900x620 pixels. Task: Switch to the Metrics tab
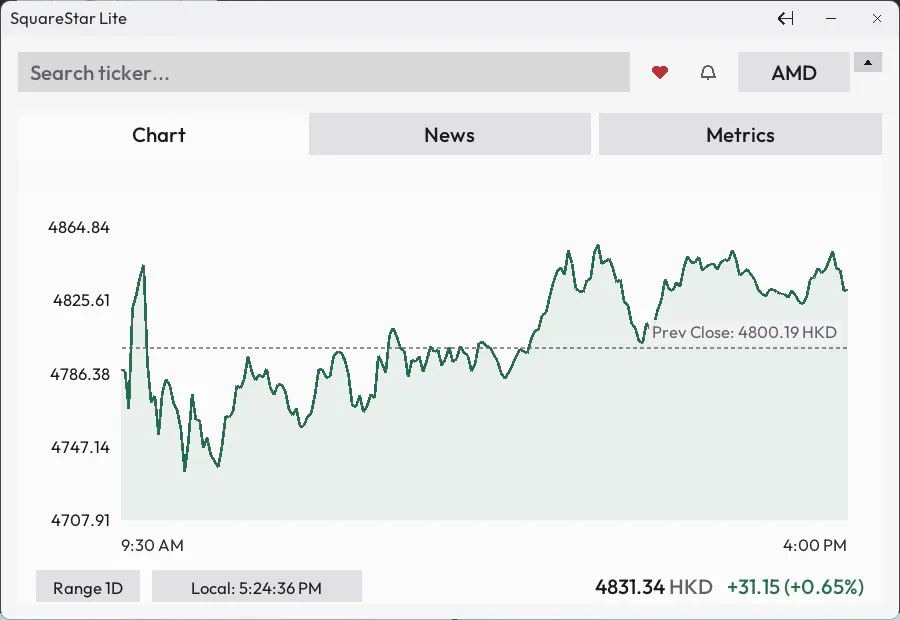tap(740, 134)
